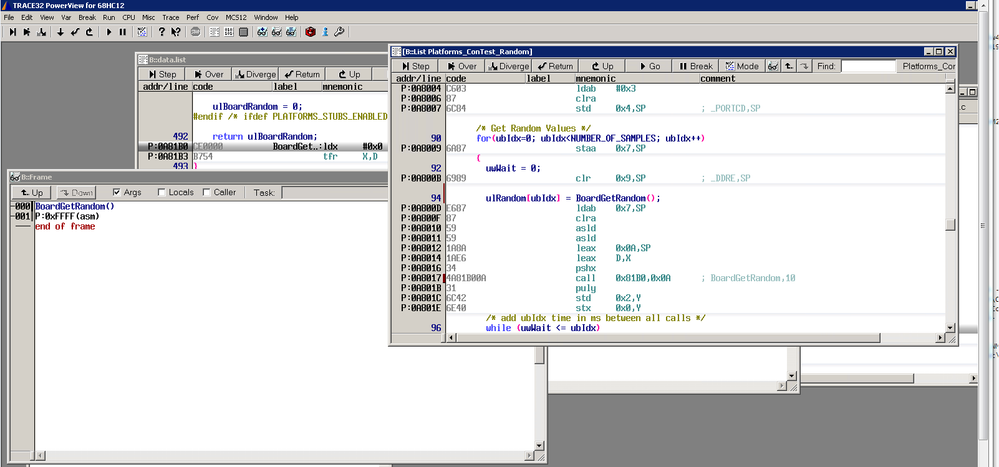Click the first glasses watch icon in main toolbar
This screenshot has height=467, width=999.
click(262, 32)
